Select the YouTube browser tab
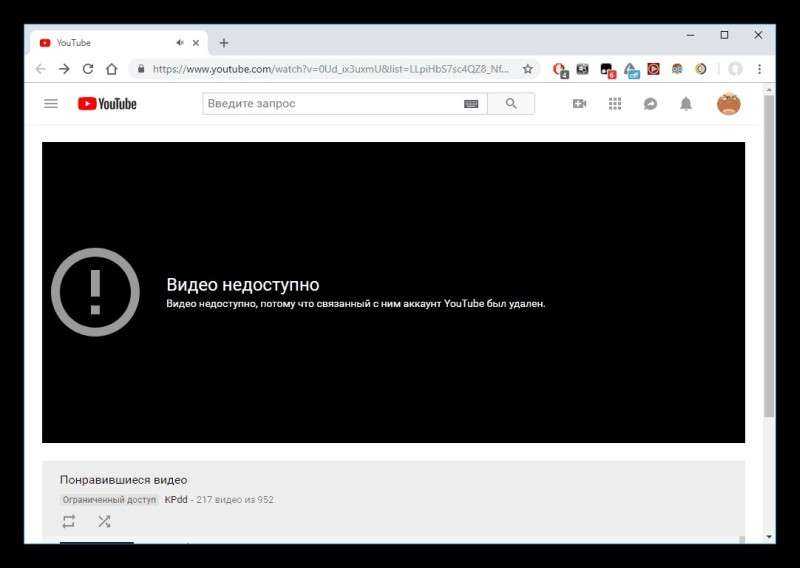Image resolution: width=800 pixels, height=568 pixels. (x=118, y=43)
